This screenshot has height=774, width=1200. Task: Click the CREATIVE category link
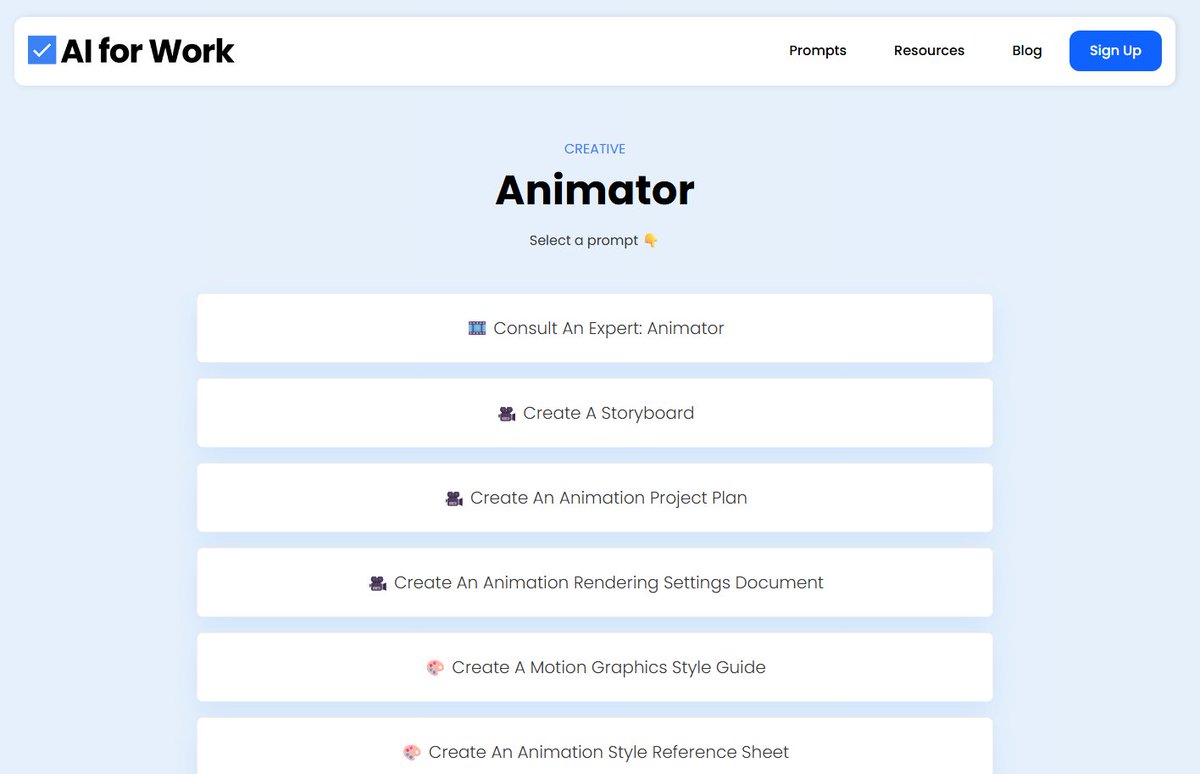coord(595,149)
